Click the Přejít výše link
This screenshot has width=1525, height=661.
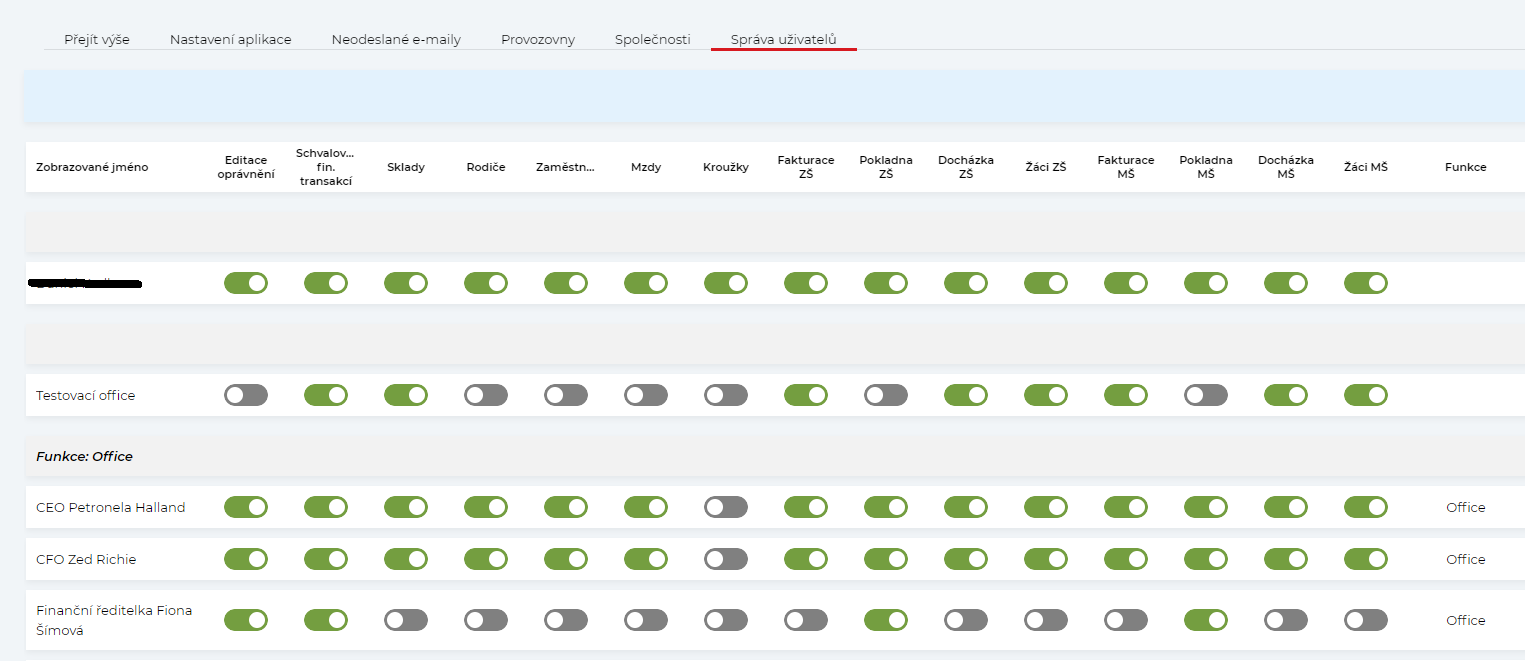(97, 40)
